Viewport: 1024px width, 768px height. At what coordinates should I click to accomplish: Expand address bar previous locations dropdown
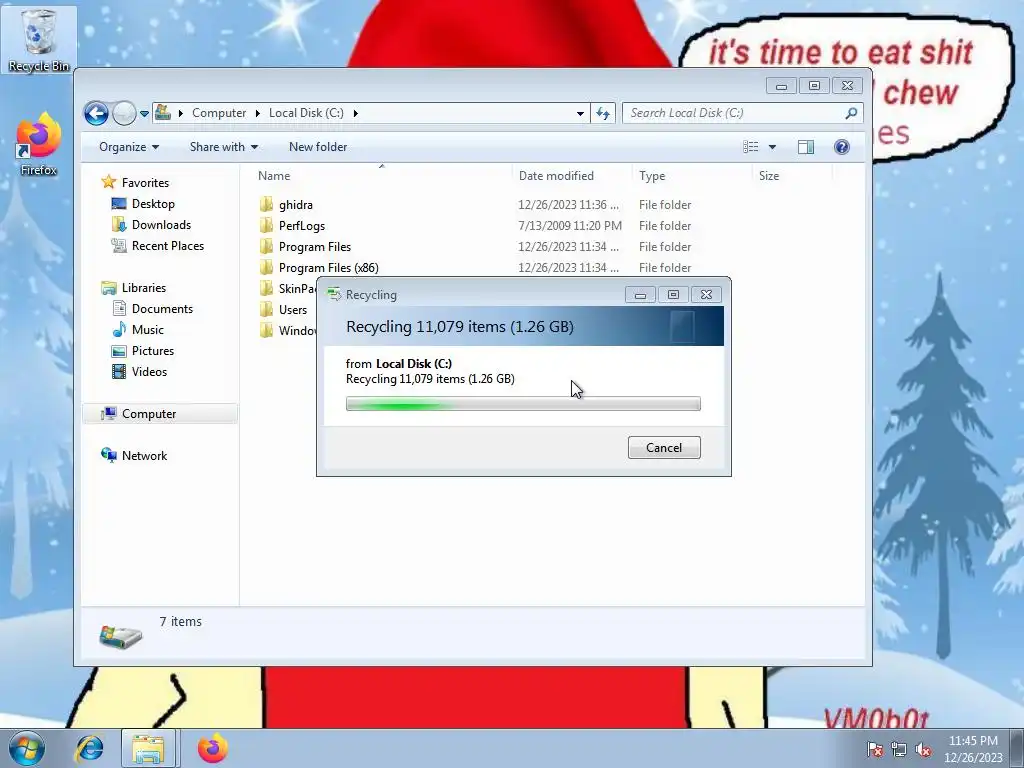[580, 114]
